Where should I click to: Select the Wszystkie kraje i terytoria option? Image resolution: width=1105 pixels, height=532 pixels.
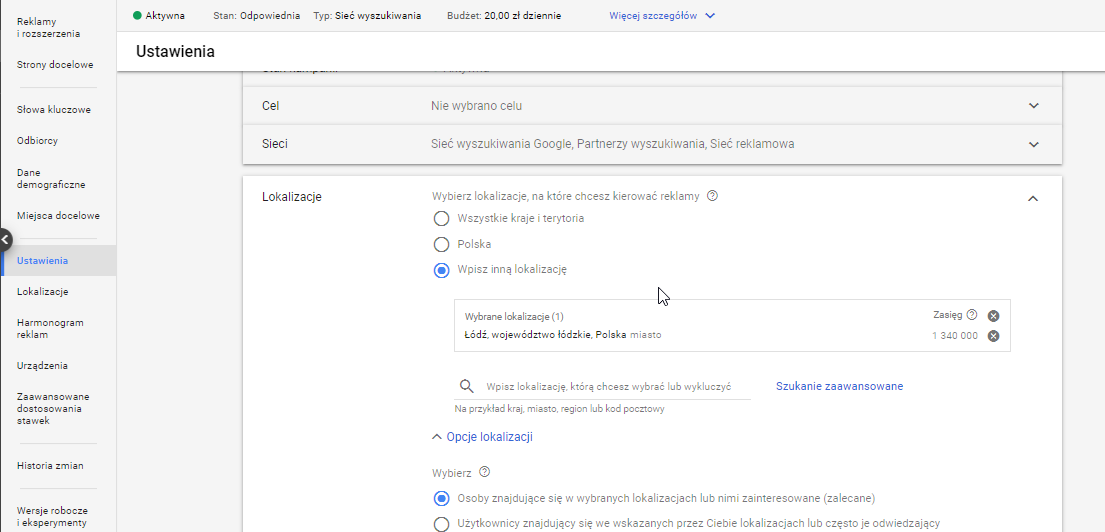click(x=441, y=218)
